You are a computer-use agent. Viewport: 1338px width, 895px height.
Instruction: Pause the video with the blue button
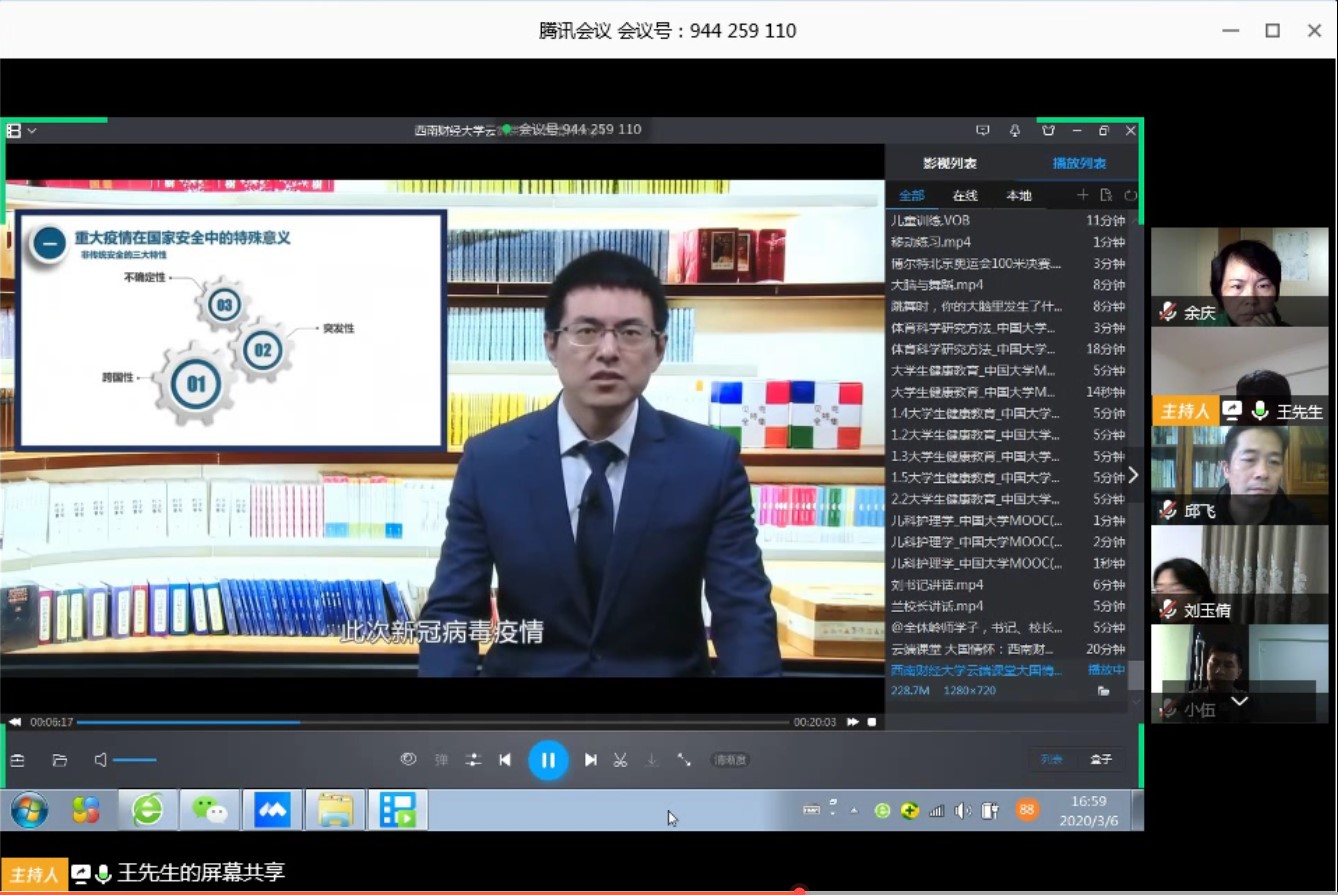point(548,760)
